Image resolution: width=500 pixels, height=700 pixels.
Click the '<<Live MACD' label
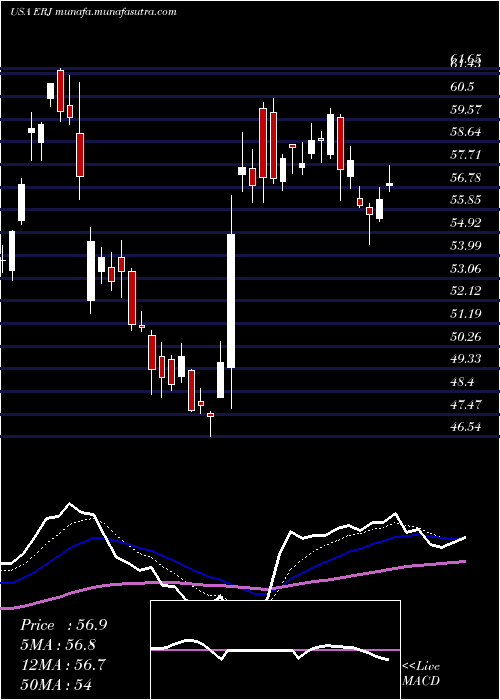coord(421,673)
